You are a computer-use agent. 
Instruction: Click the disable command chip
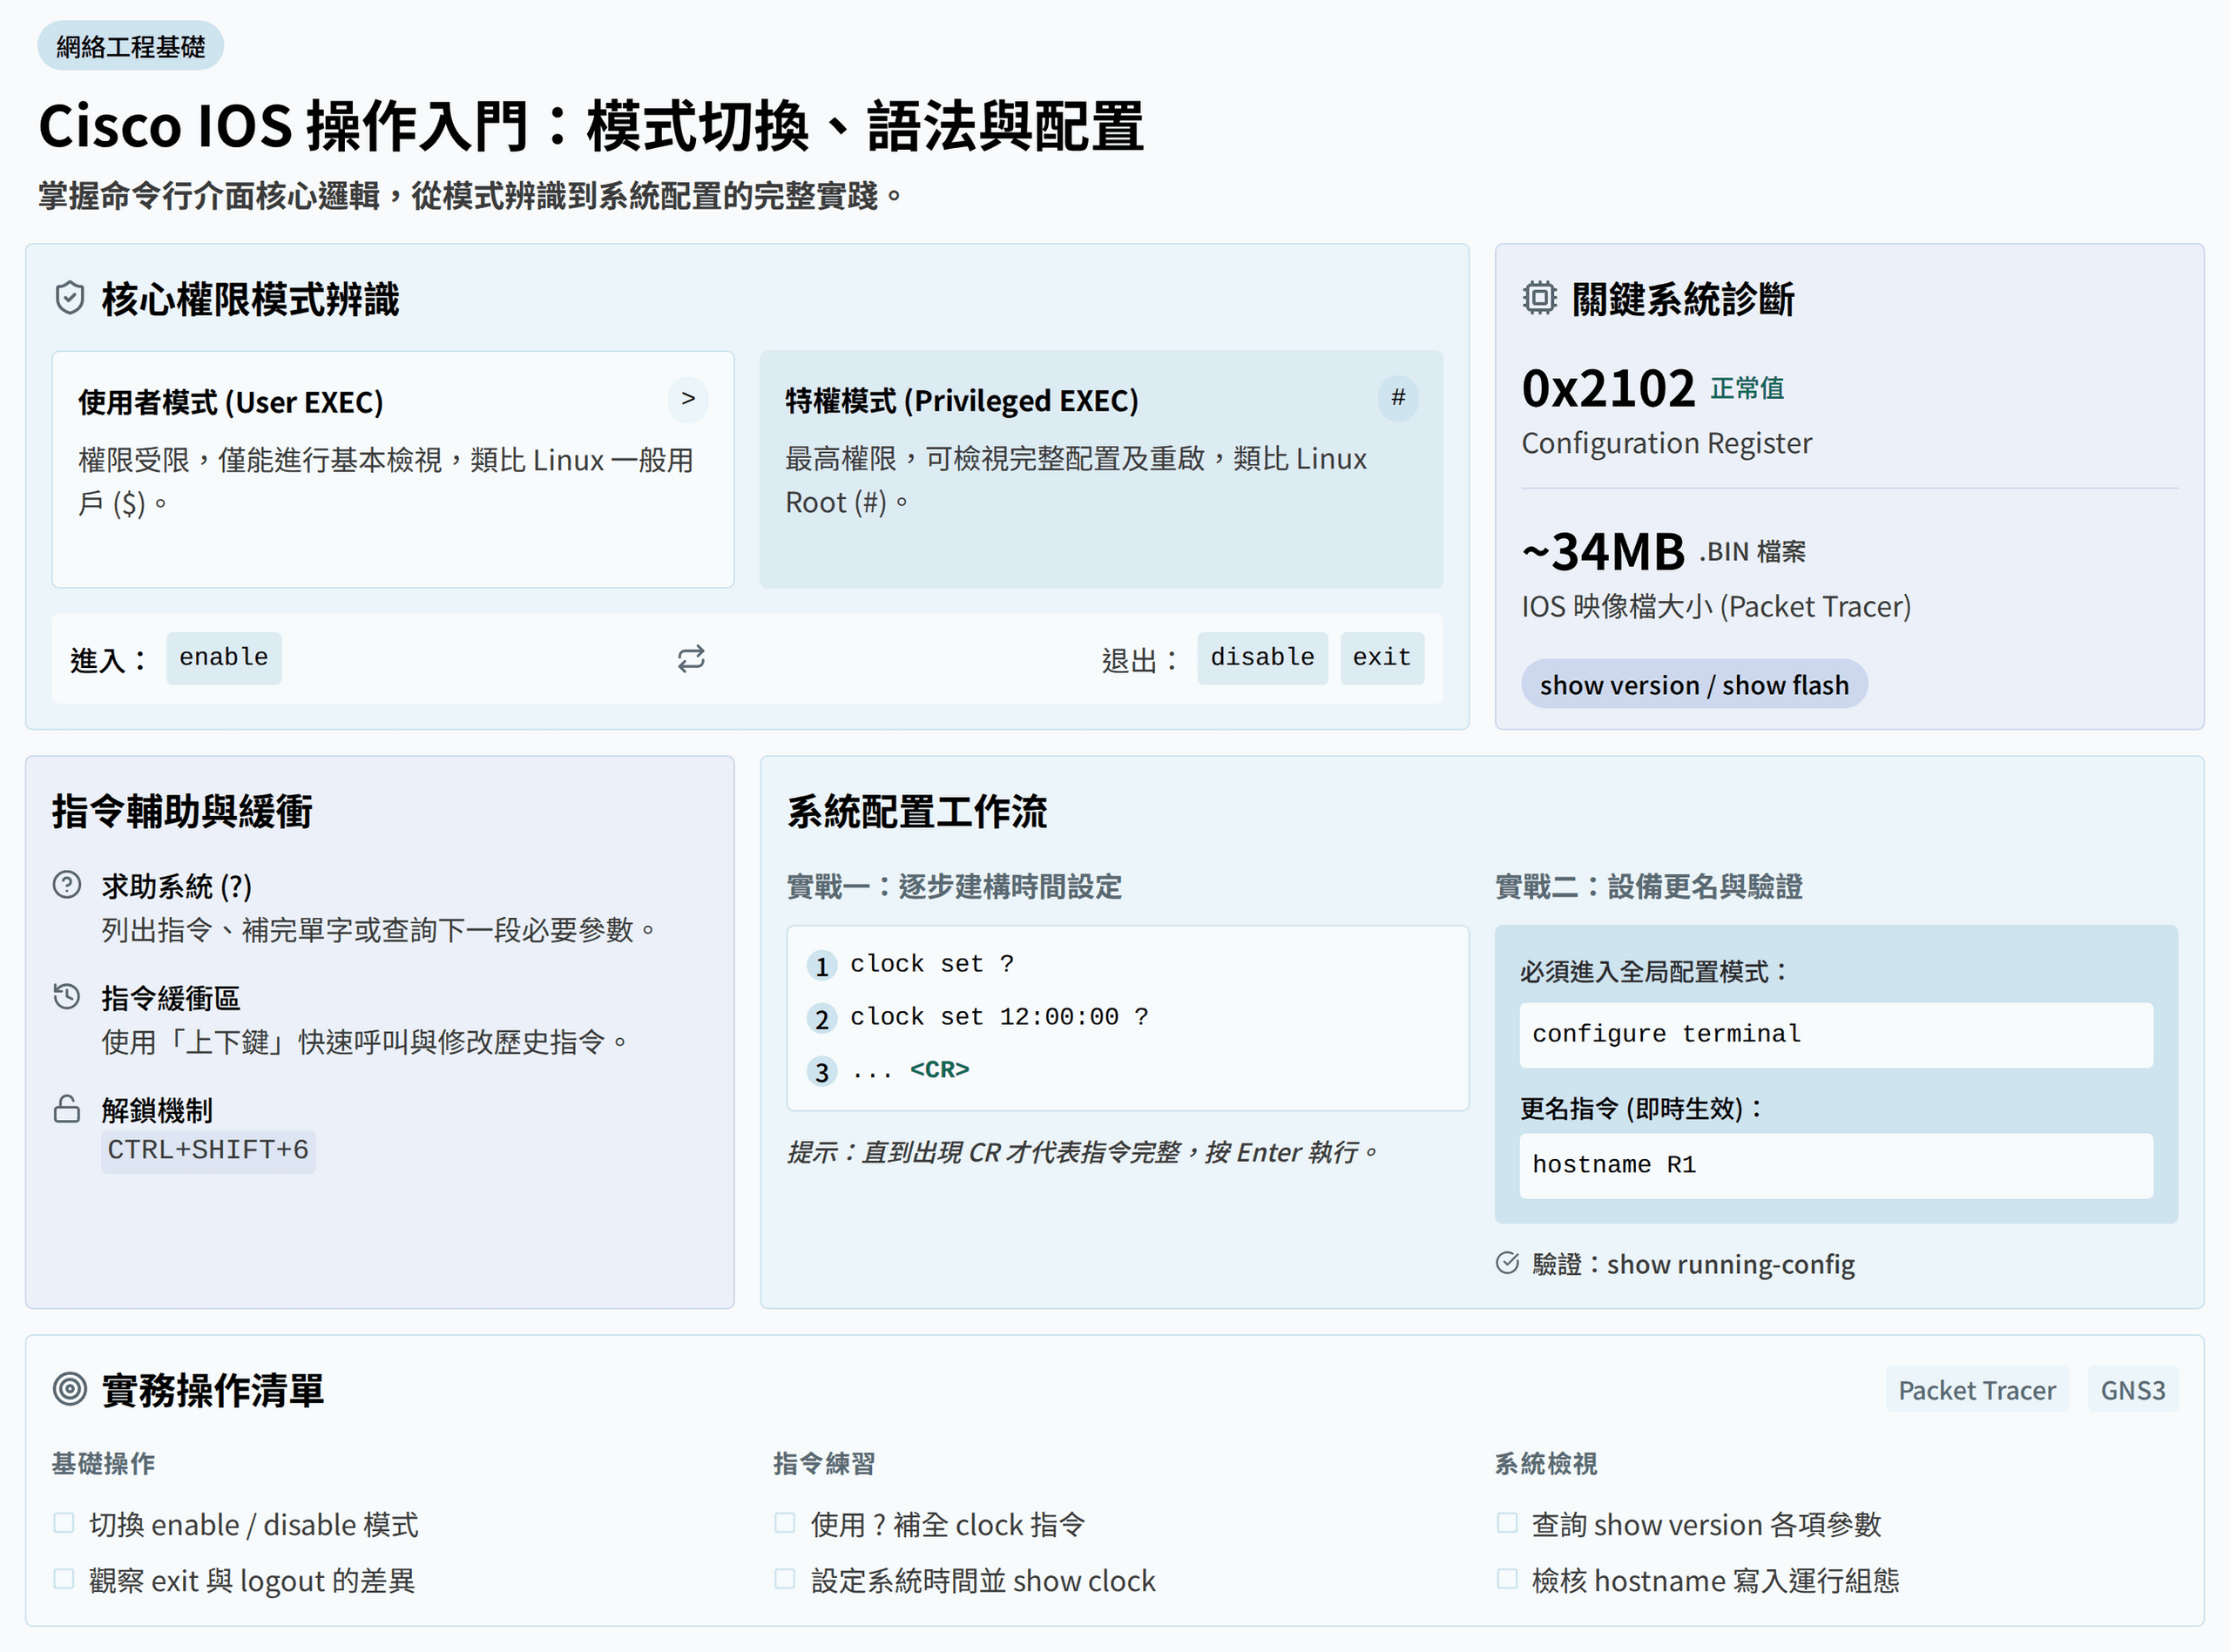point(1261,658)
